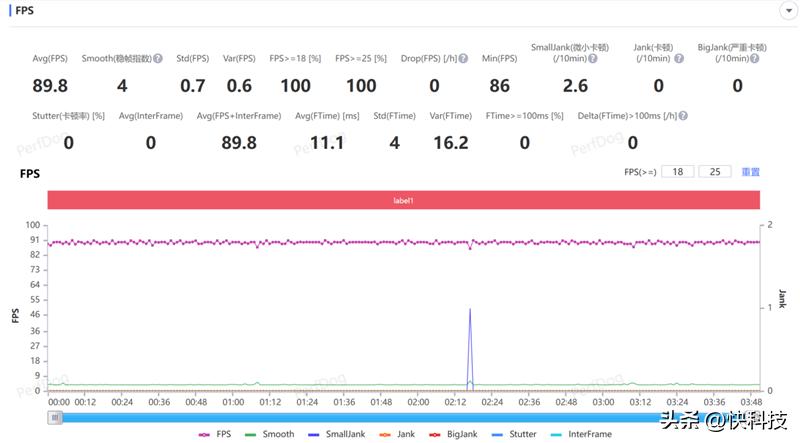Viewport: 800px width, 443px height.
Task: Click the Min(FPS) value 86
Action: [499, 86]
